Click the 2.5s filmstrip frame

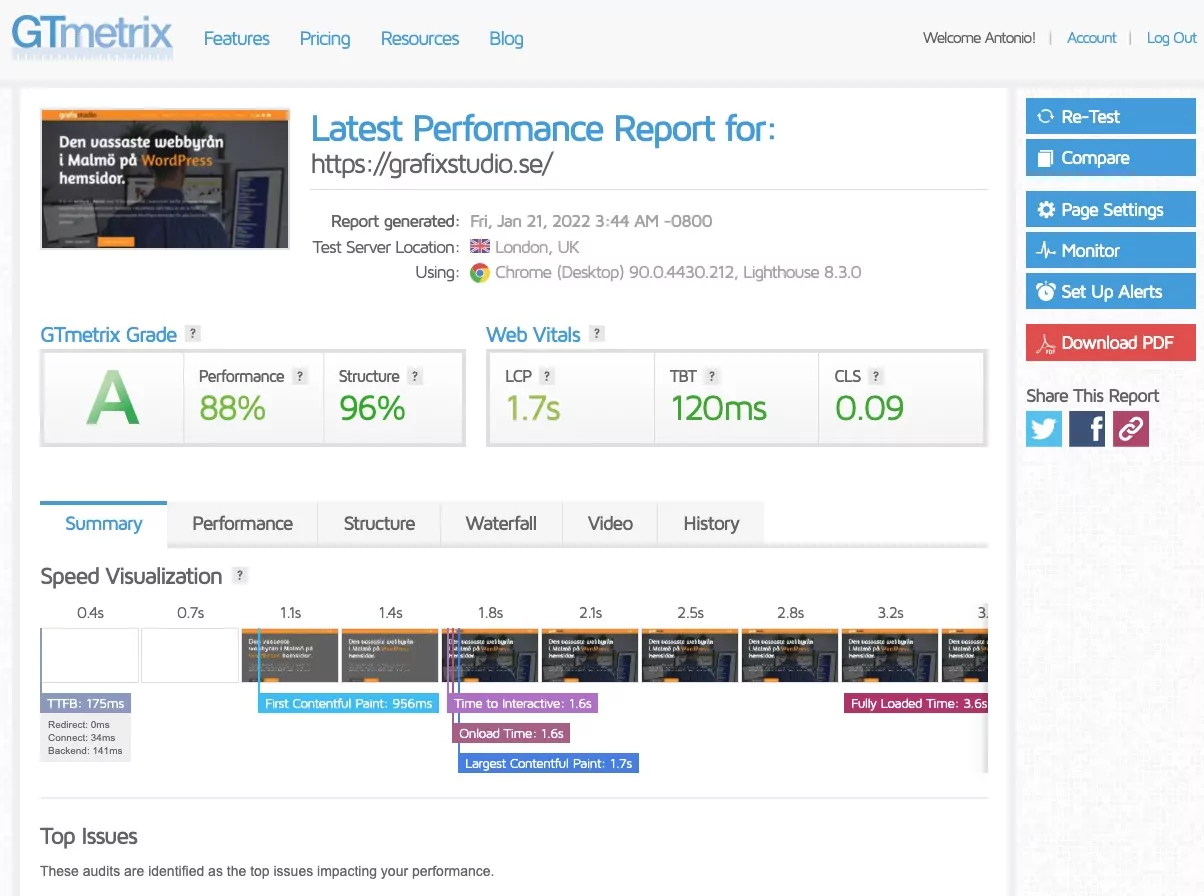pos(690,655)
